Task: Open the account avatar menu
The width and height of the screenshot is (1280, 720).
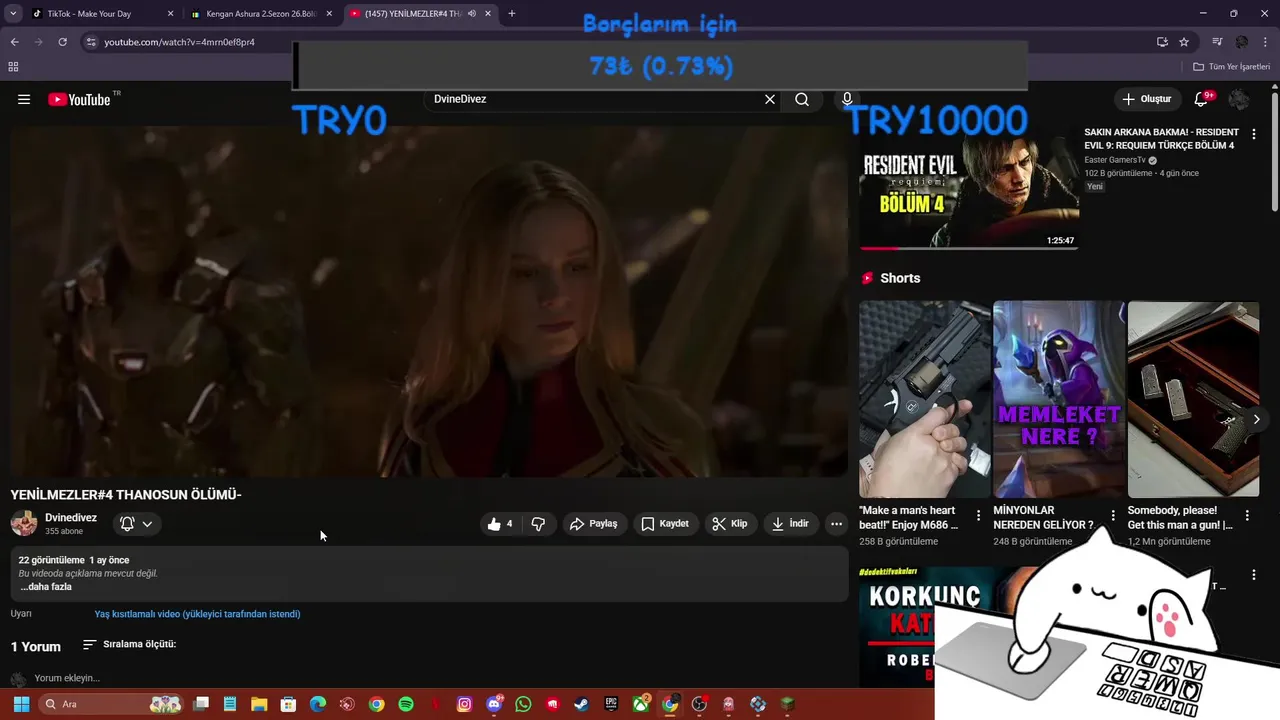Action: 1239,99
